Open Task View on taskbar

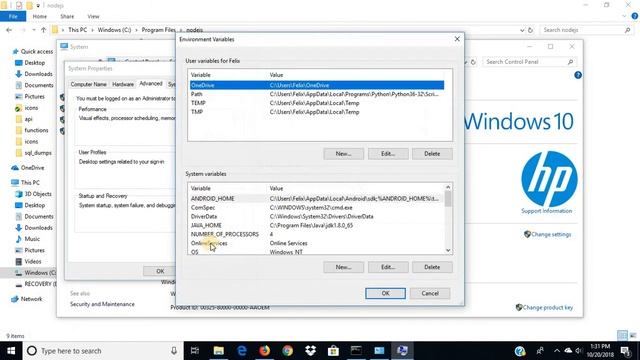[195, 351]
